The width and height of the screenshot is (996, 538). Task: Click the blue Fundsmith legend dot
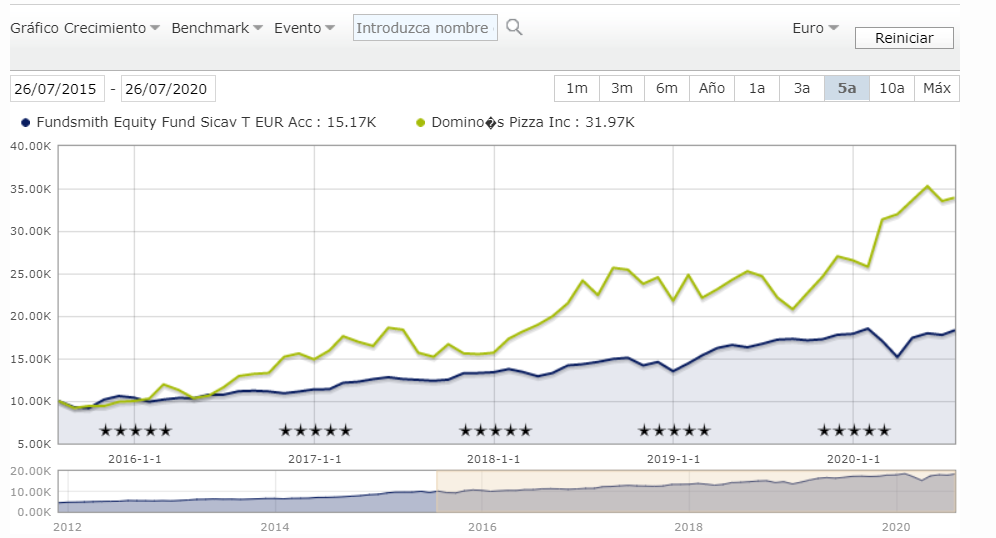pyautogui.click(x=25, y=123)
